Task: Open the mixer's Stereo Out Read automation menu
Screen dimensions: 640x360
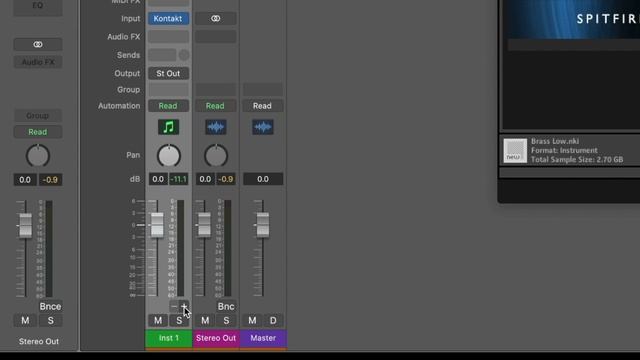Action: point(215,106)
